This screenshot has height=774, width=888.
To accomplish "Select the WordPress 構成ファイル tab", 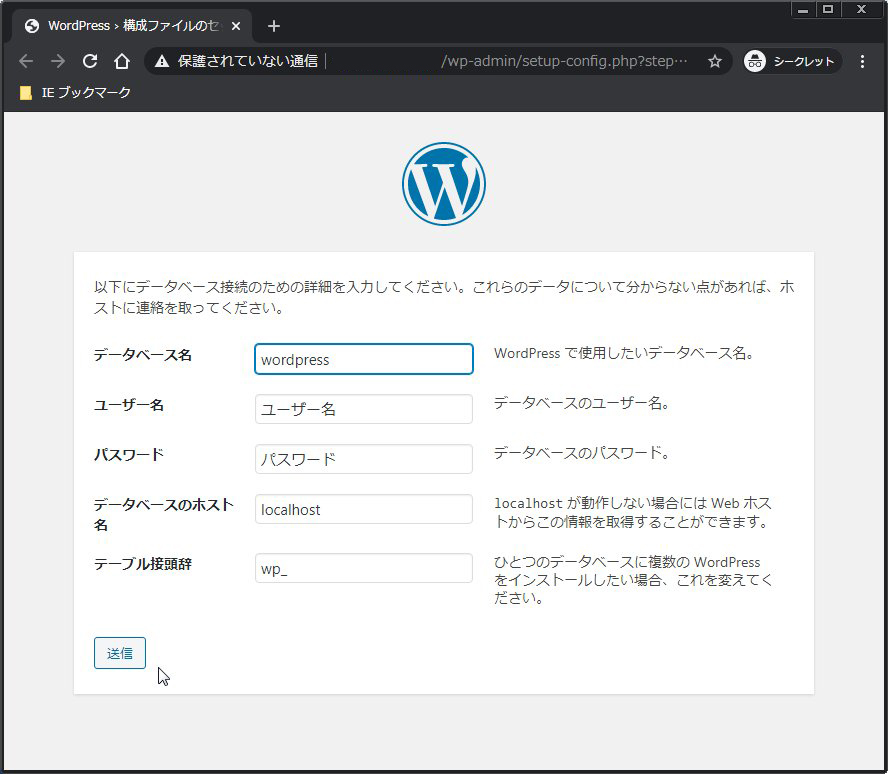I will [133, 26].
